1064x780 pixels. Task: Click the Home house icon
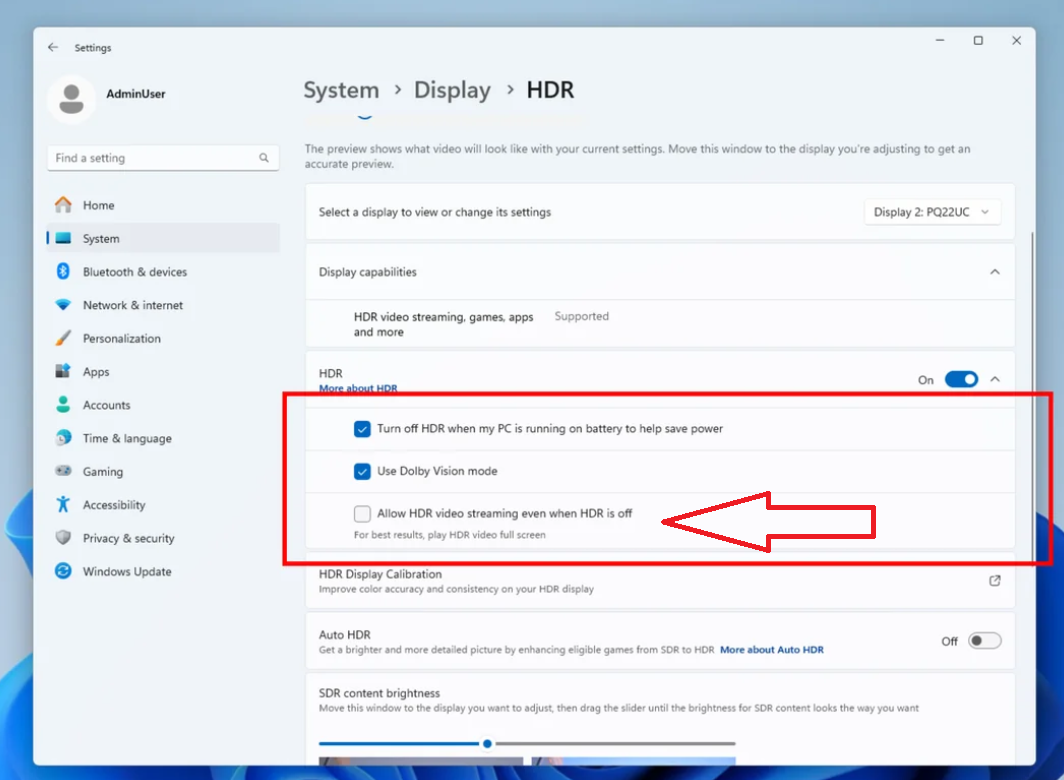(x=63, y=204)
